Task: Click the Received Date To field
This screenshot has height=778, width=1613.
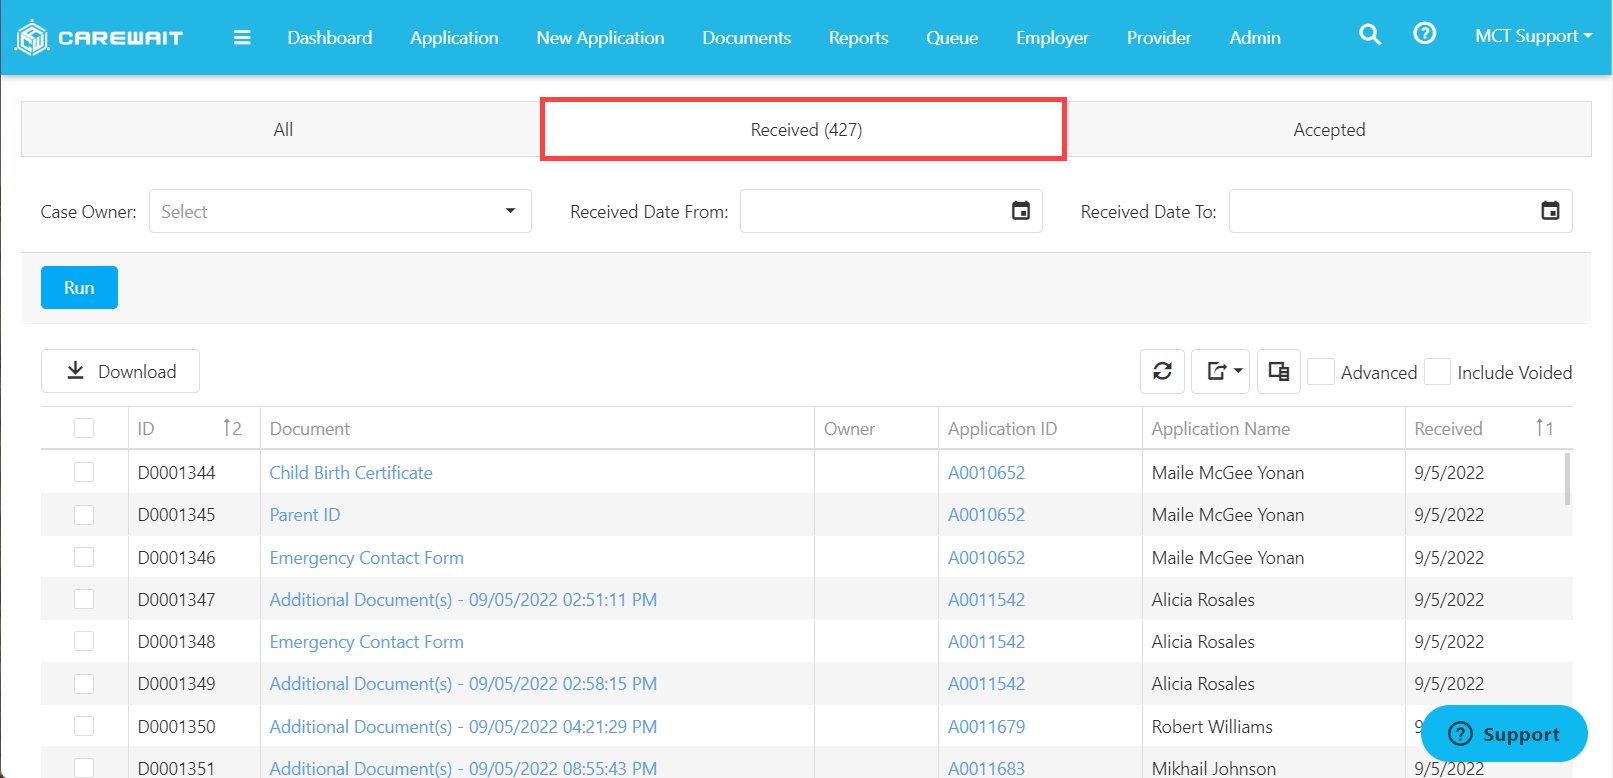Action: click(x=1400, y=211)
